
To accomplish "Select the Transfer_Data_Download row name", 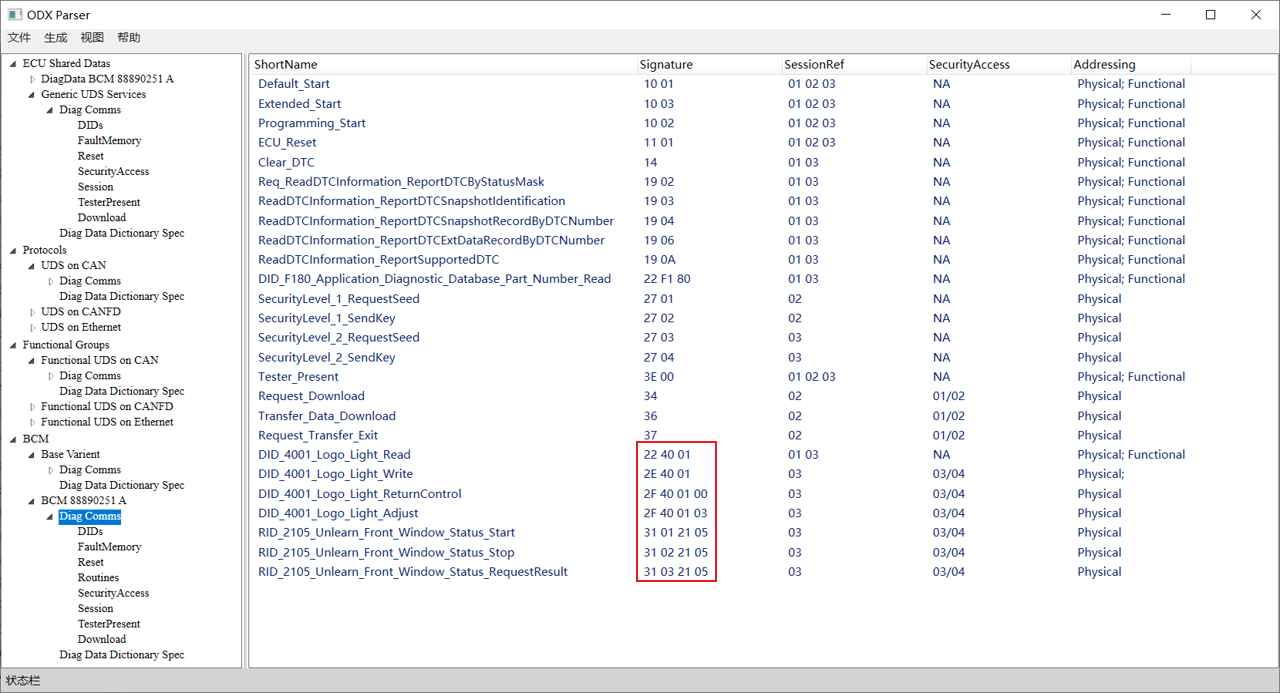I will [x=327, y=416].
